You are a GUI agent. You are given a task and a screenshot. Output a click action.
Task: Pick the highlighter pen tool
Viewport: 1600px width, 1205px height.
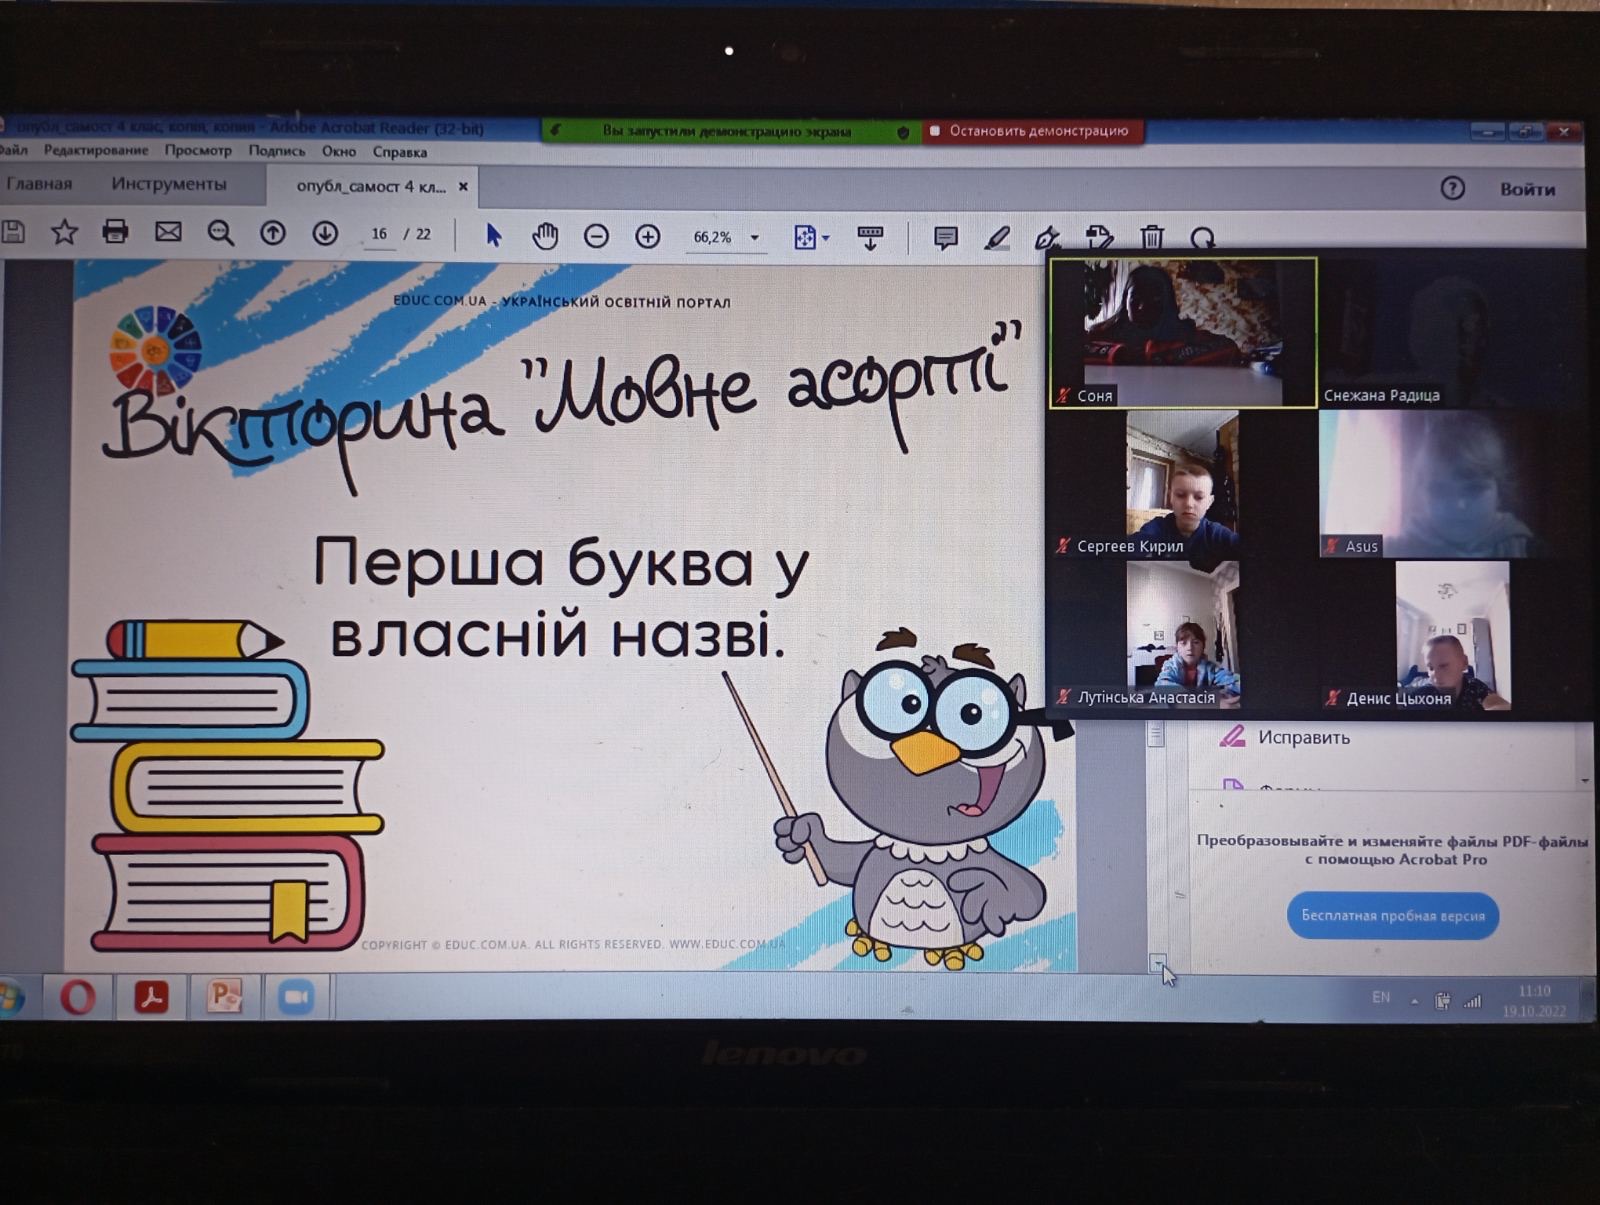point(997,237)
